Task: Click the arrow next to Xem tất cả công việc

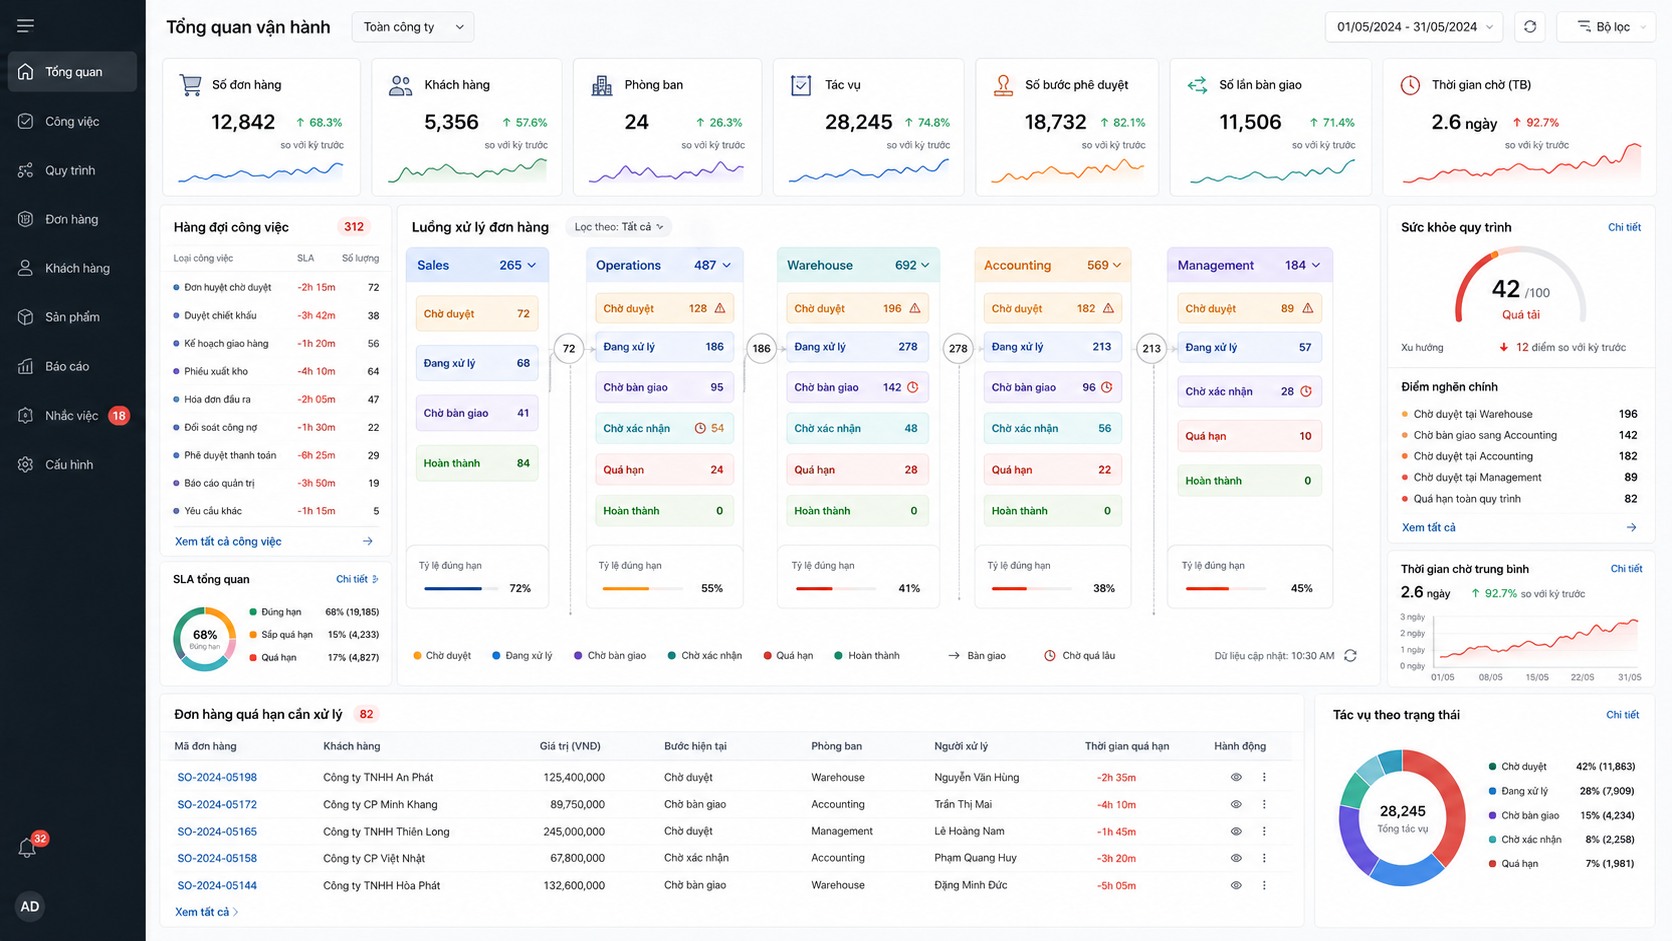Action: point(368,541)
